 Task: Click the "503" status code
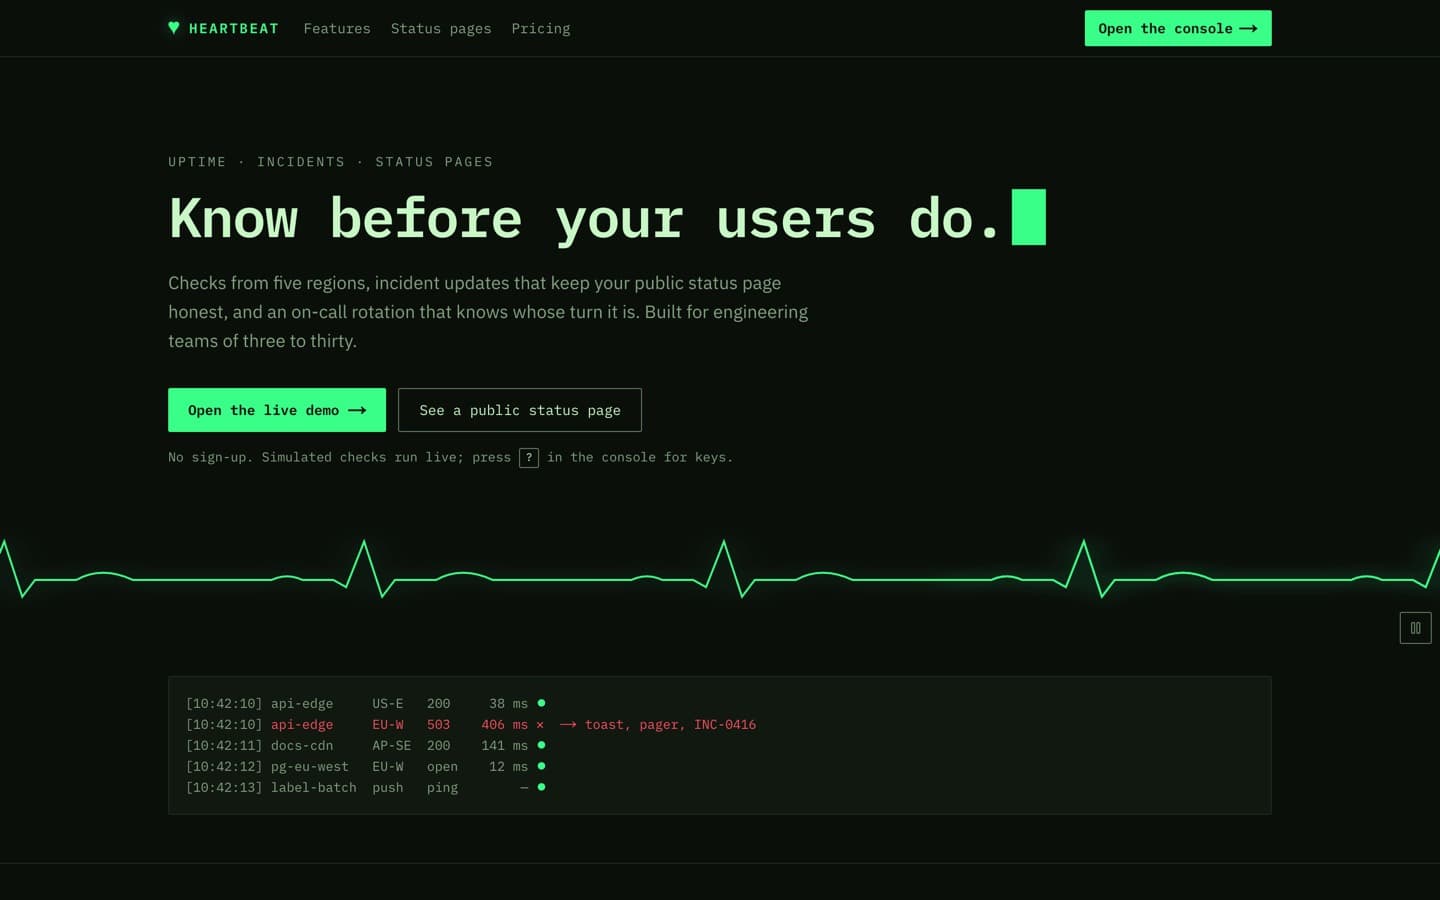[x=438, y=725]
